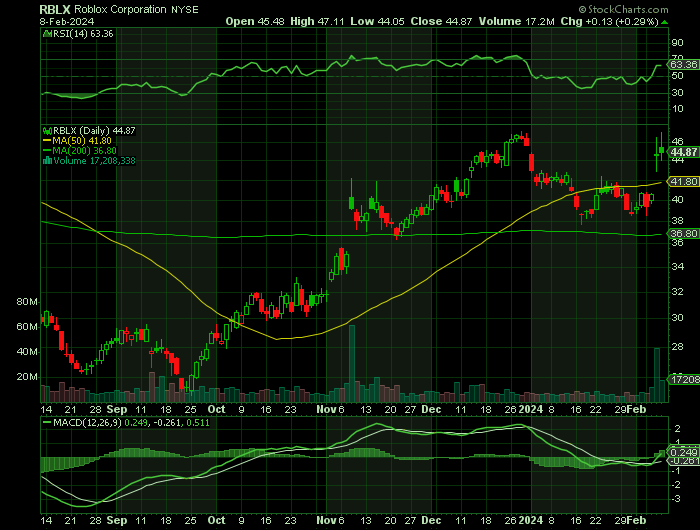Click the RSI(14) 63.36 legend label
Viewport: 700px width, 530px height.
tap(83, 34)
